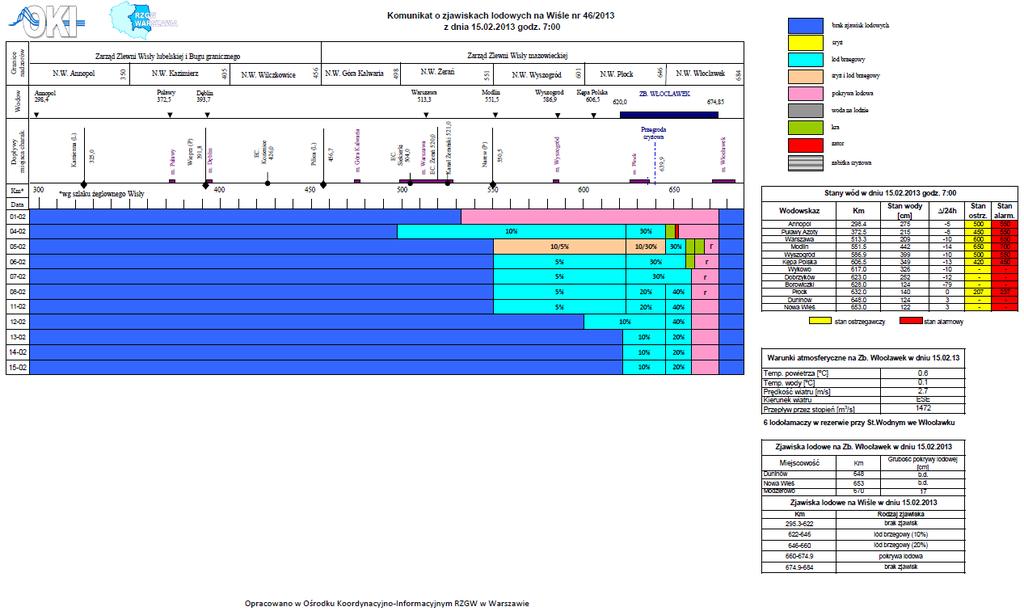Viewport: 1024px width, 611px height.
Task: Select the flow value 1472
Action: pos(923,408)
